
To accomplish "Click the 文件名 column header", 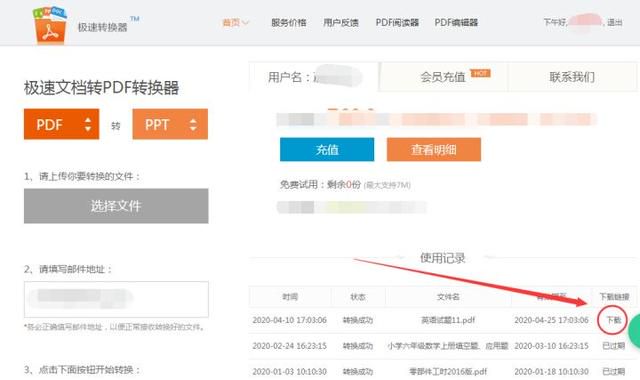I will pos(448,297).
